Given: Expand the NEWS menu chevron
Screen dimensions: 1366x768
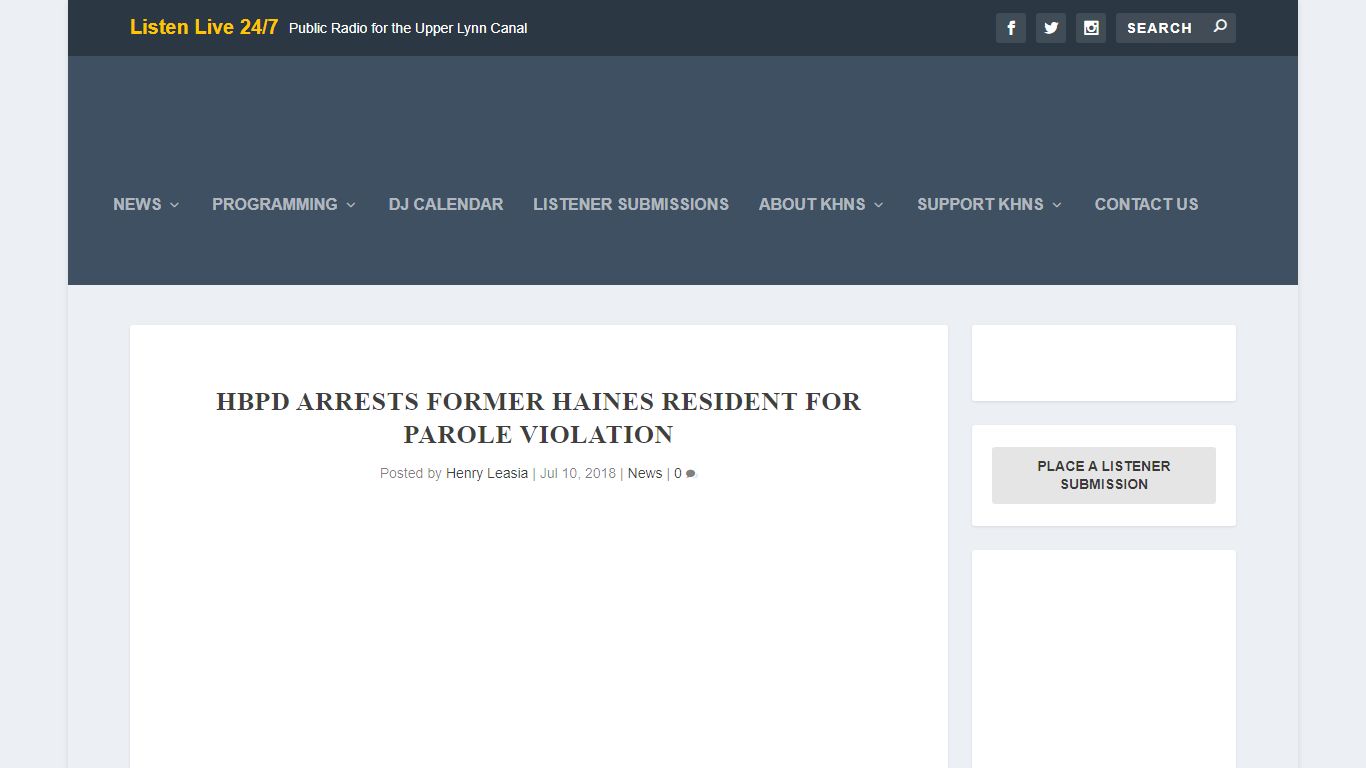Looking at the screenshot, I should tap(174, 205).
